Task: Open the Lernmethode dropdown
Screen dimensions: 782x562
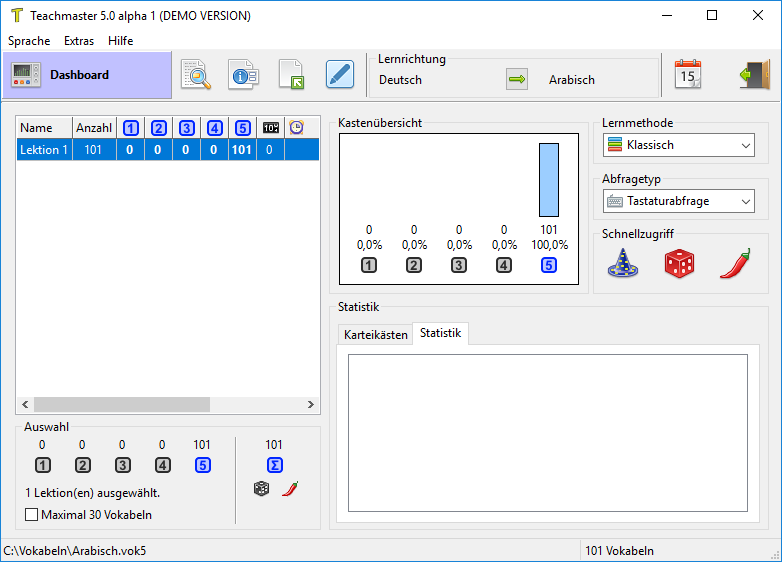Action: (678, 145)
